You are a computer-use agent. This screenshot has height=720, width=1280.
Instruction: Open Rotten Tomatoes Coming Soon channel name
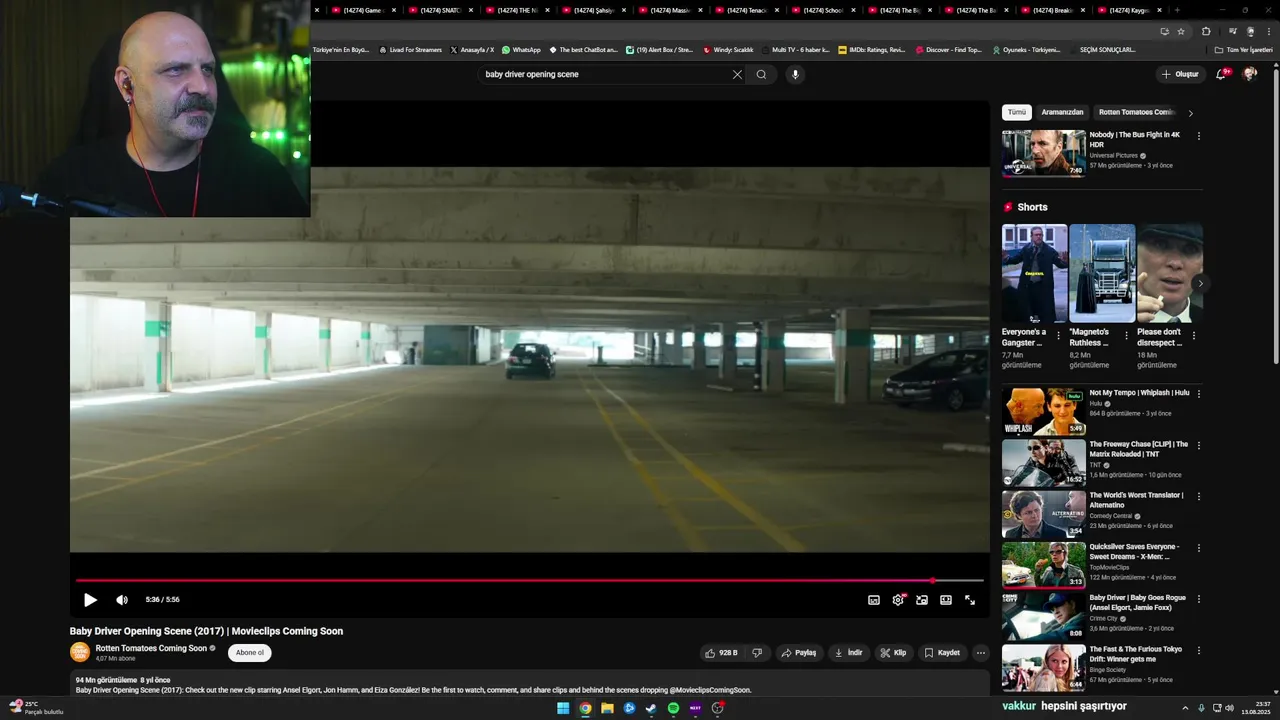pyautogui.click(x=151, y=648)
